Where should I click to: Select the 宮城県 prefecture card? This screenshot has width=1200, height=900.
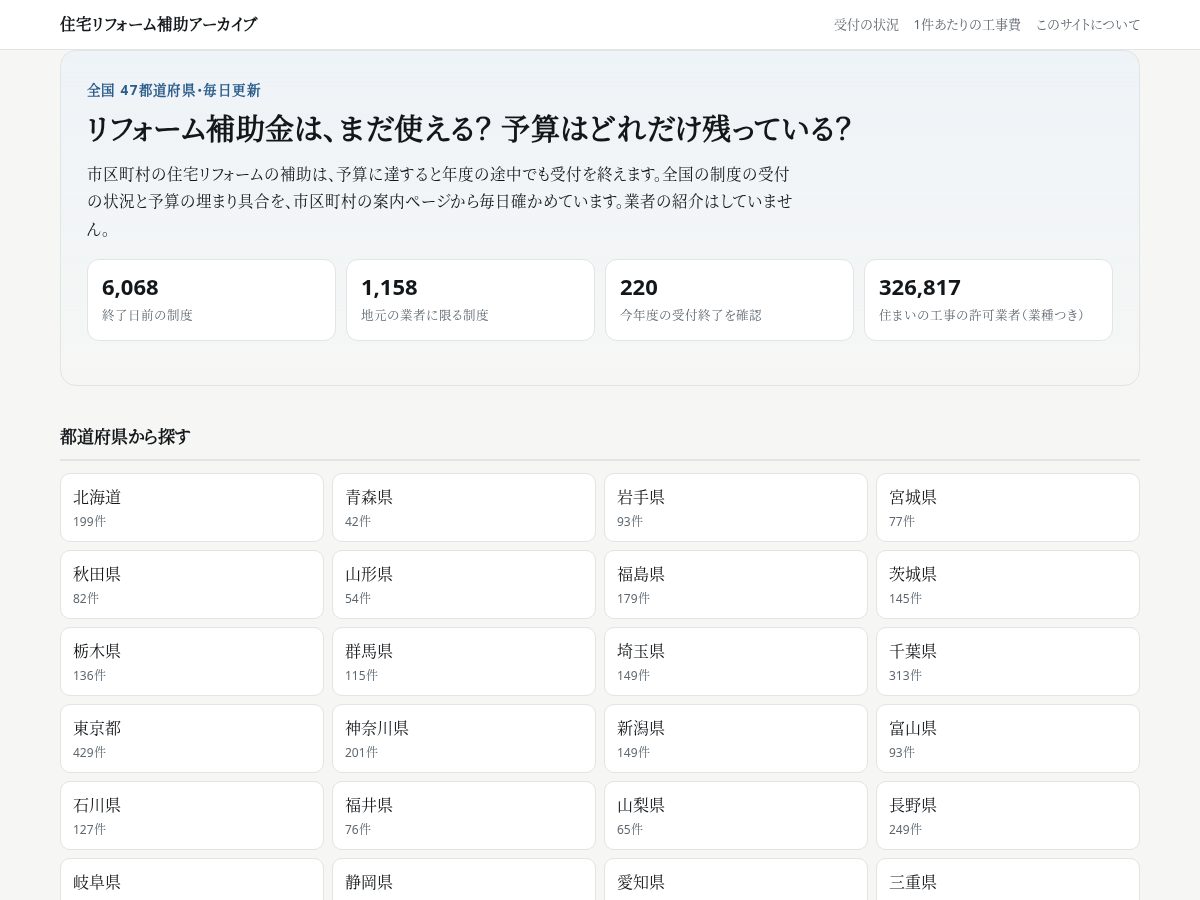click(1008, 507)
